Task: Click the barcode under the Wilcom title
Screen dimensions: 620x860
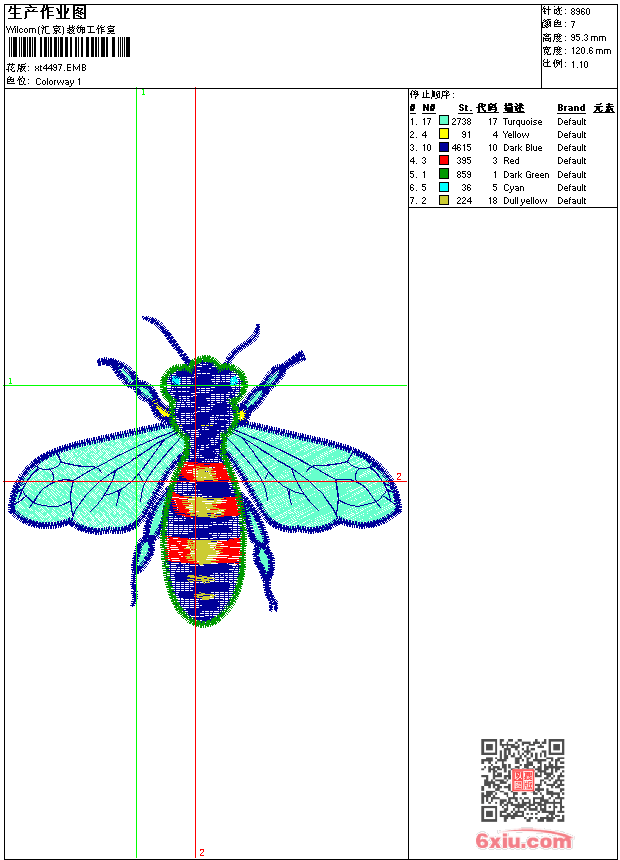Action: (68, 47)
